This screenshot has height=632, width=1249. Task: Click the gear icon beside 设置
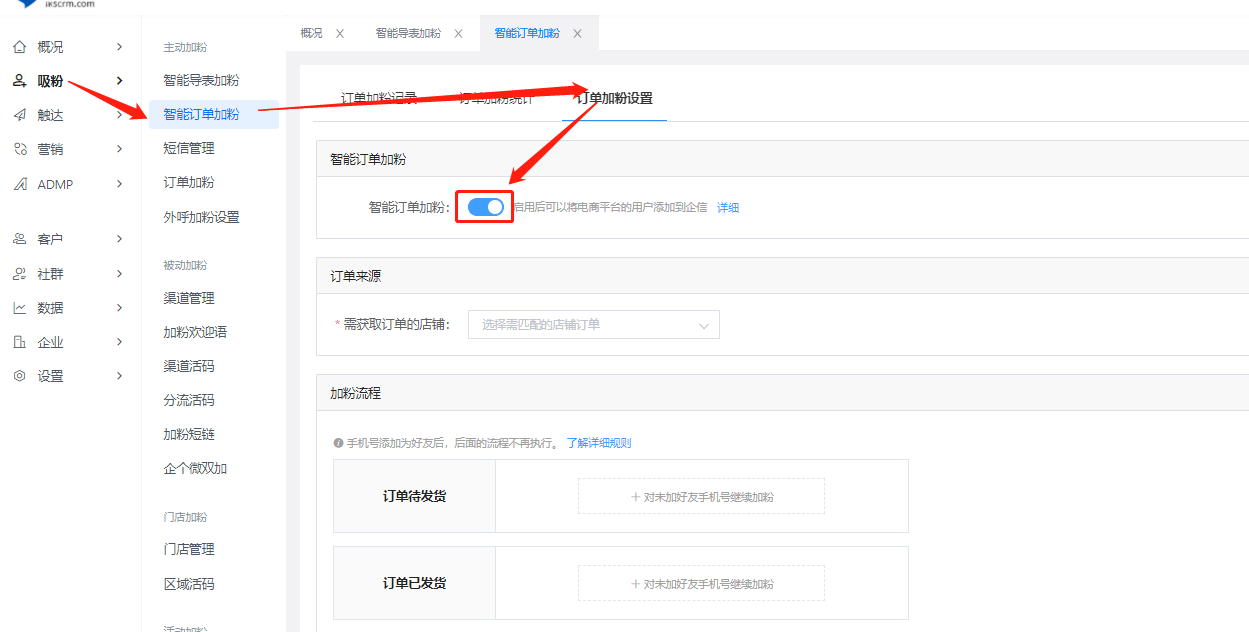tap(19, 376)
